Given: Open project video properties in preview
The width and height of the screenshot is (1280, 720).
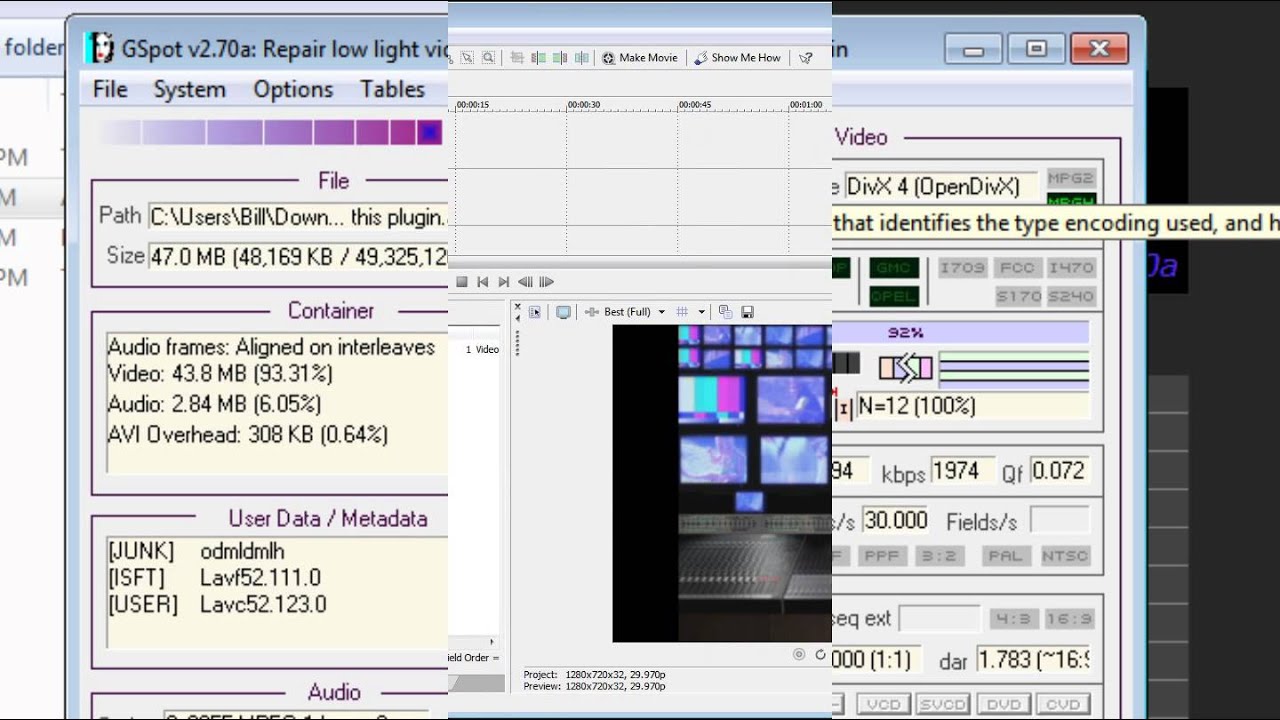Looking at the screenshot, I should [535, 312].
